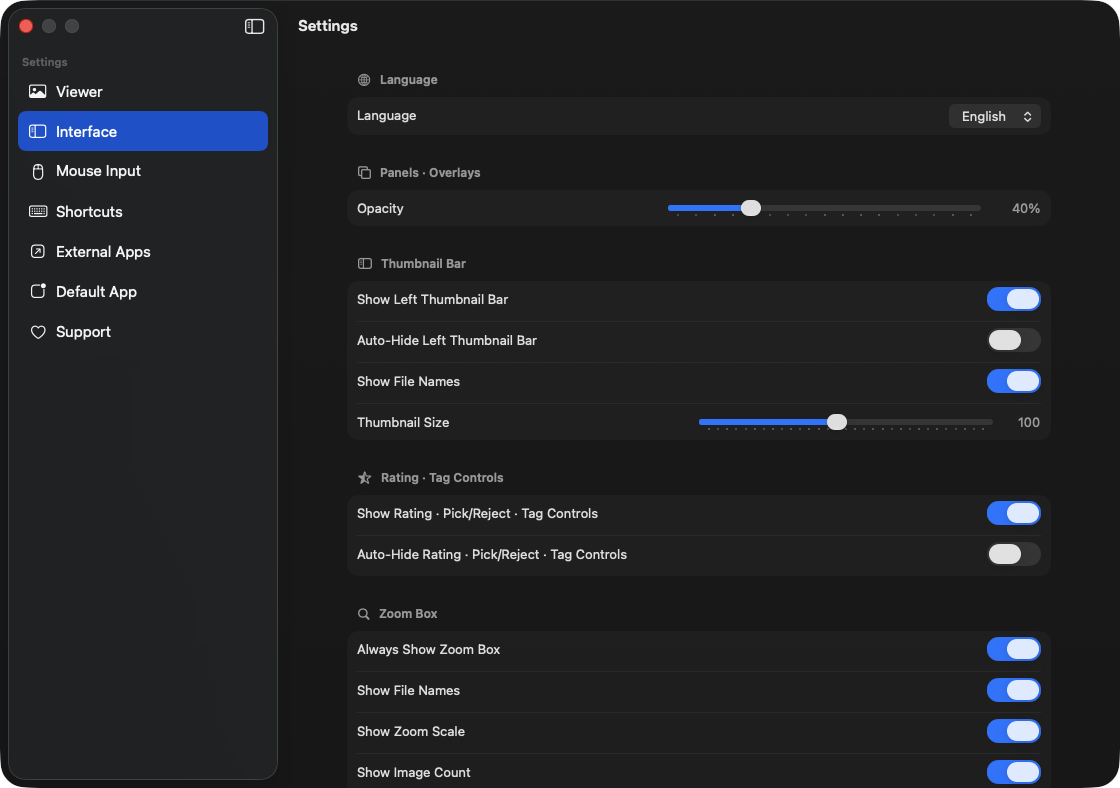The image size is (1120, 788).
Task: Click the Viewer picture icon in sidebar
Action: coord(38,91)
